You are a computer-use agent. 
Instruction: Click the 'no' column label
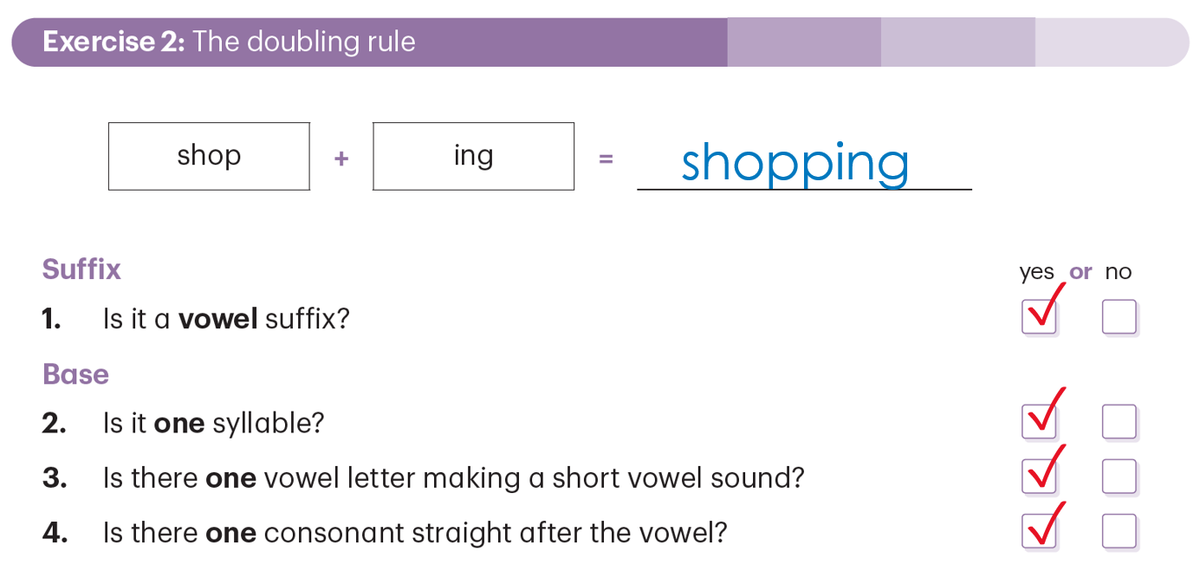click(x=1119, y=272)
